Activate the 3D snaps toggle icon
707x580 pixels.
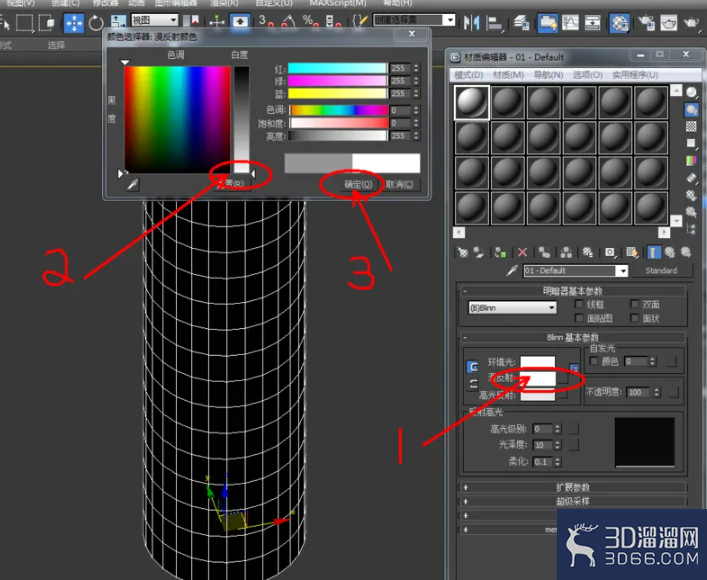click(x=266, y=21)
